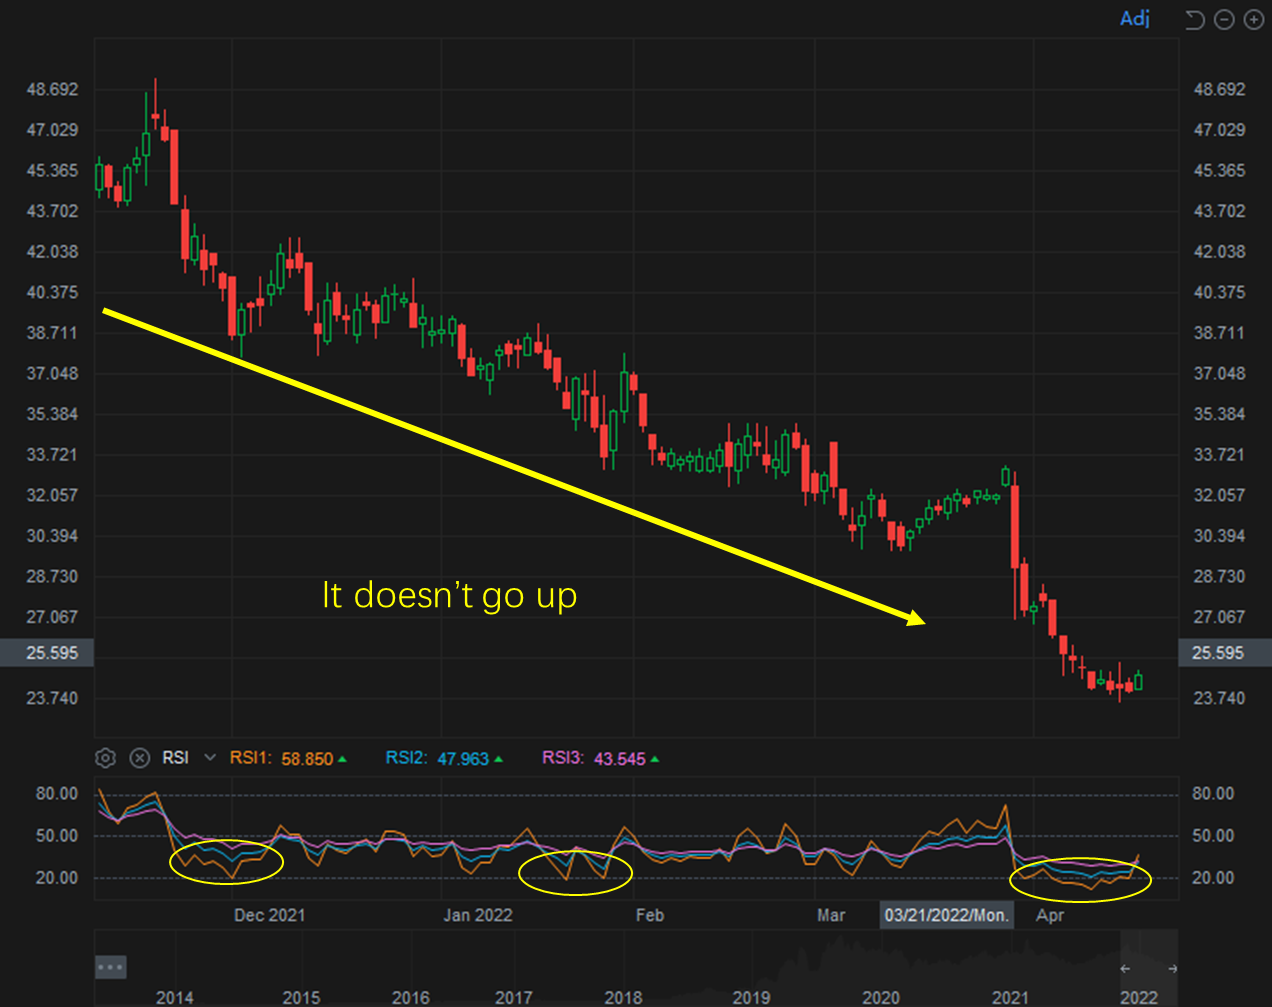Click the right arrow handle of range selector
This screenshot has height=1007, width=1272.
click(1172, 968)
